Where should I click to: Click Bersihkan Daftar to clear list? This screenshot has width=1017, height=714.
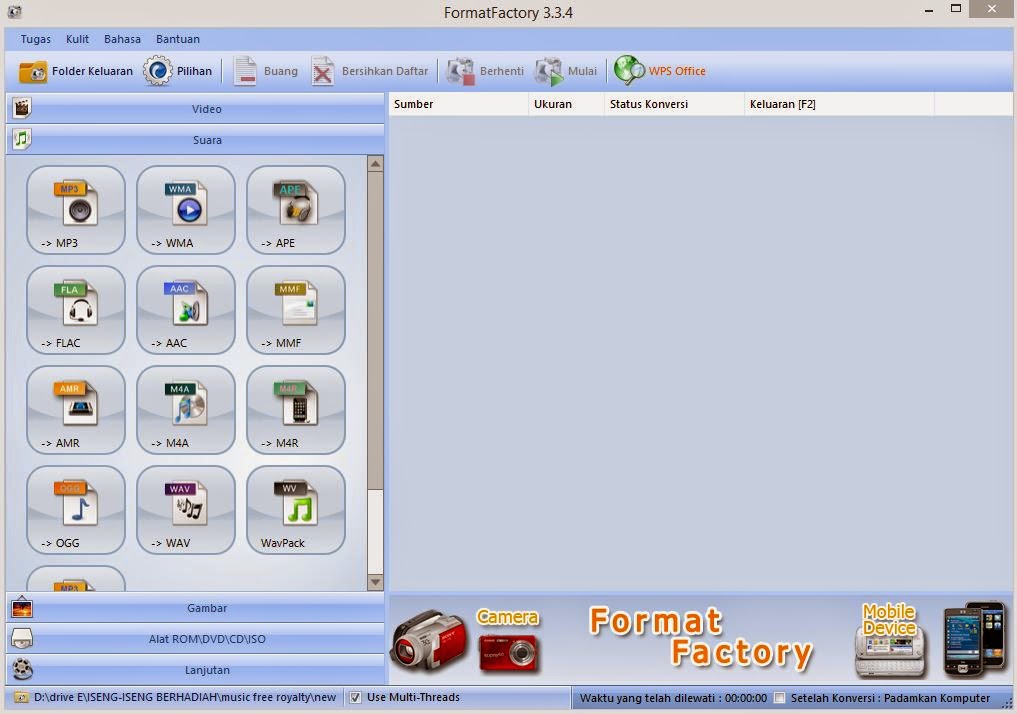tap(370, 71)
